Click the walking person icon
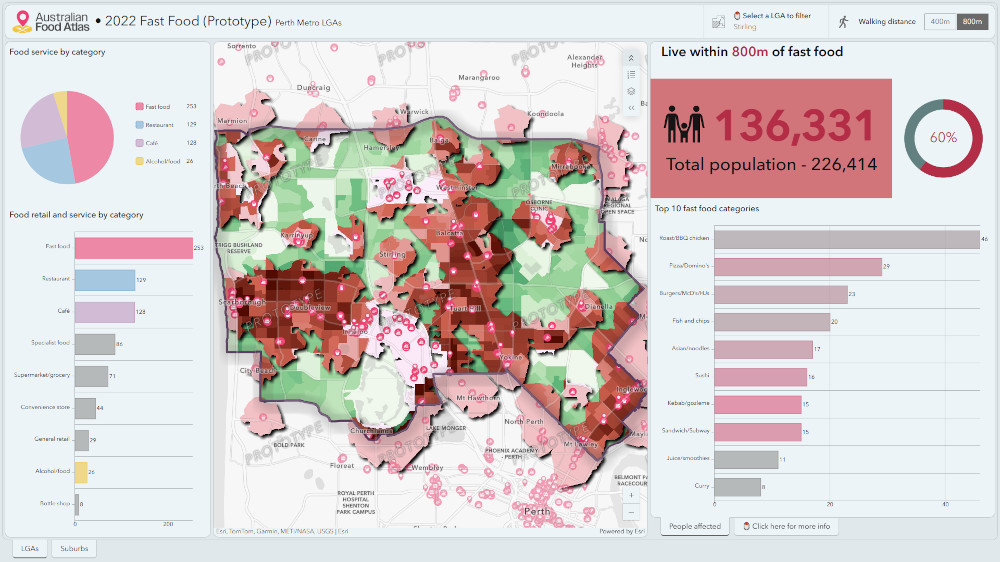The width and height of the screenshot is (1000, 562). [844, 21]
